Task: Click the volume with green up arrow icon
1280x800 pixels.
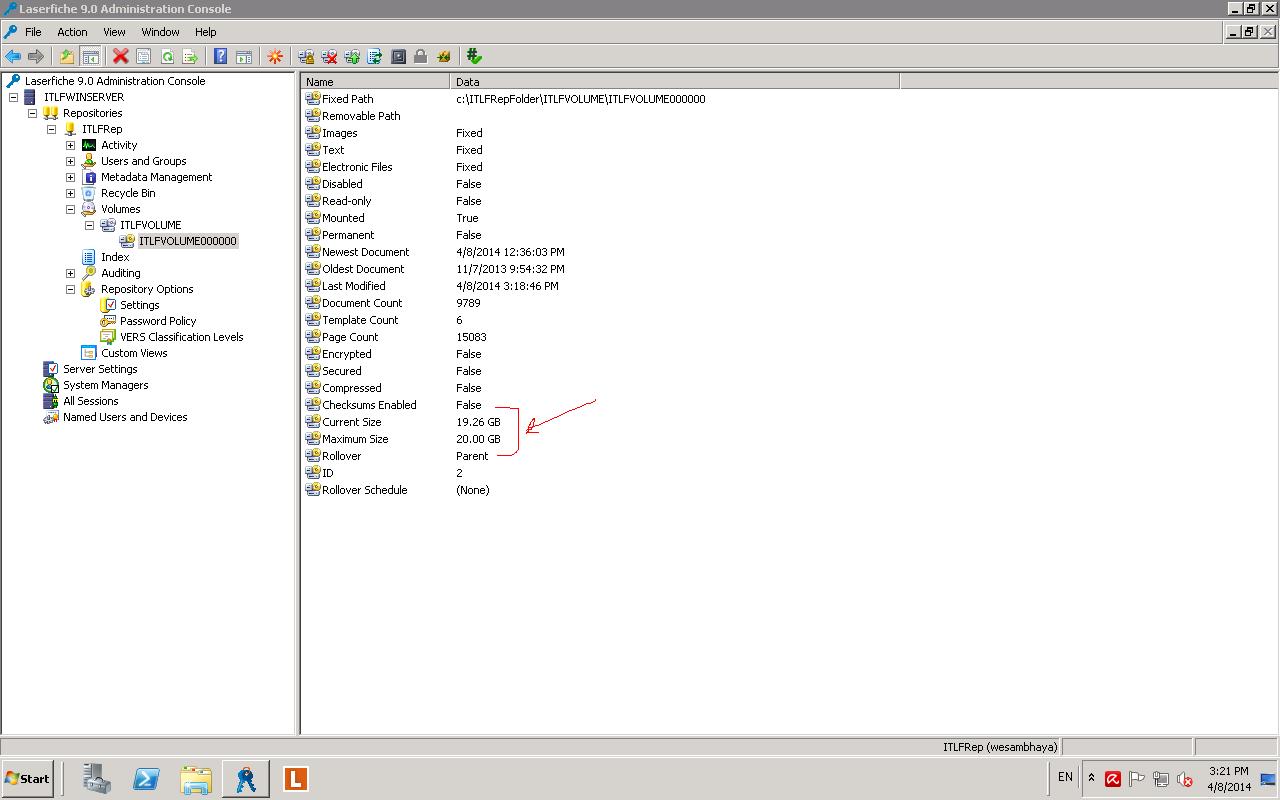Action: click(x=352, y=57)
